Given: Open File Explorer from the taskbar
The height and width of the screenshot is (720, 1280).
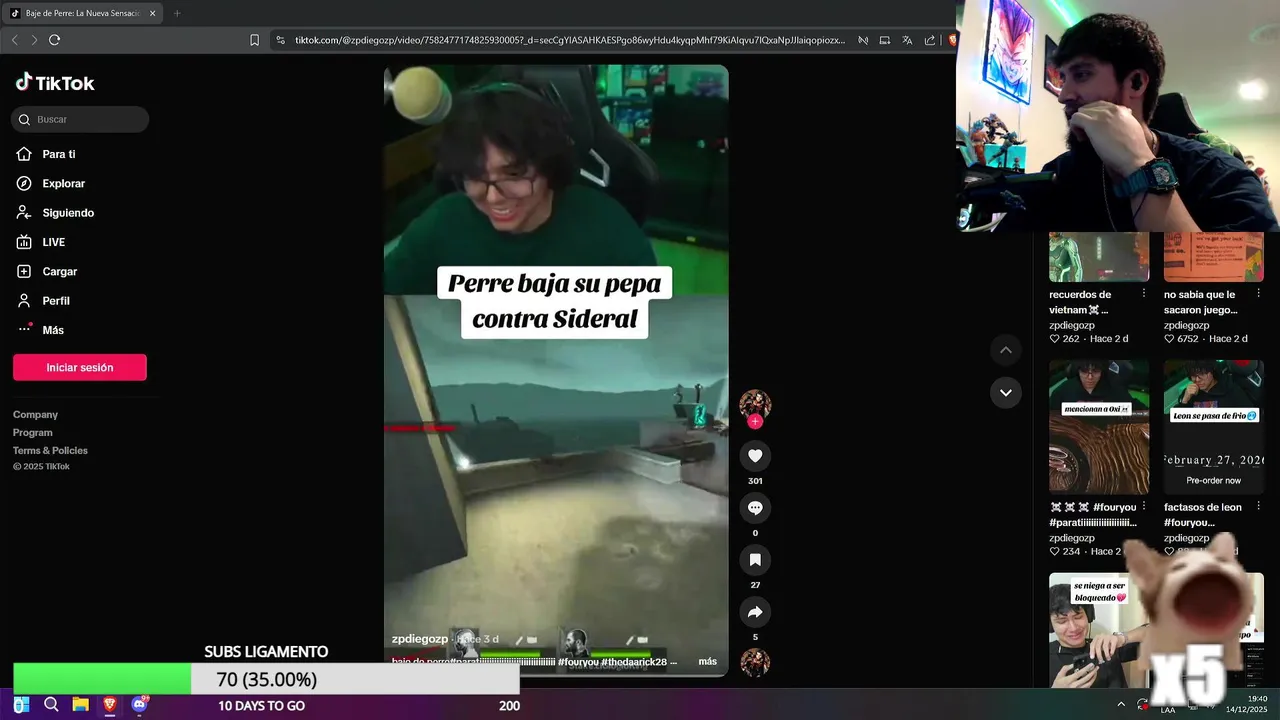Looking at the screenshot, I should (x=80, y=705).
